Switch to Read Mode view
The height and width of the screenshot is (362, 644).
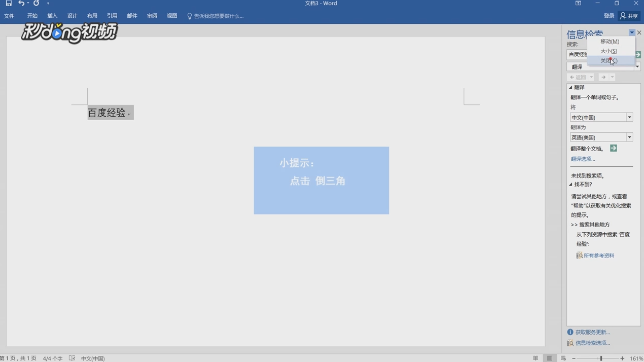click(535, 358)
